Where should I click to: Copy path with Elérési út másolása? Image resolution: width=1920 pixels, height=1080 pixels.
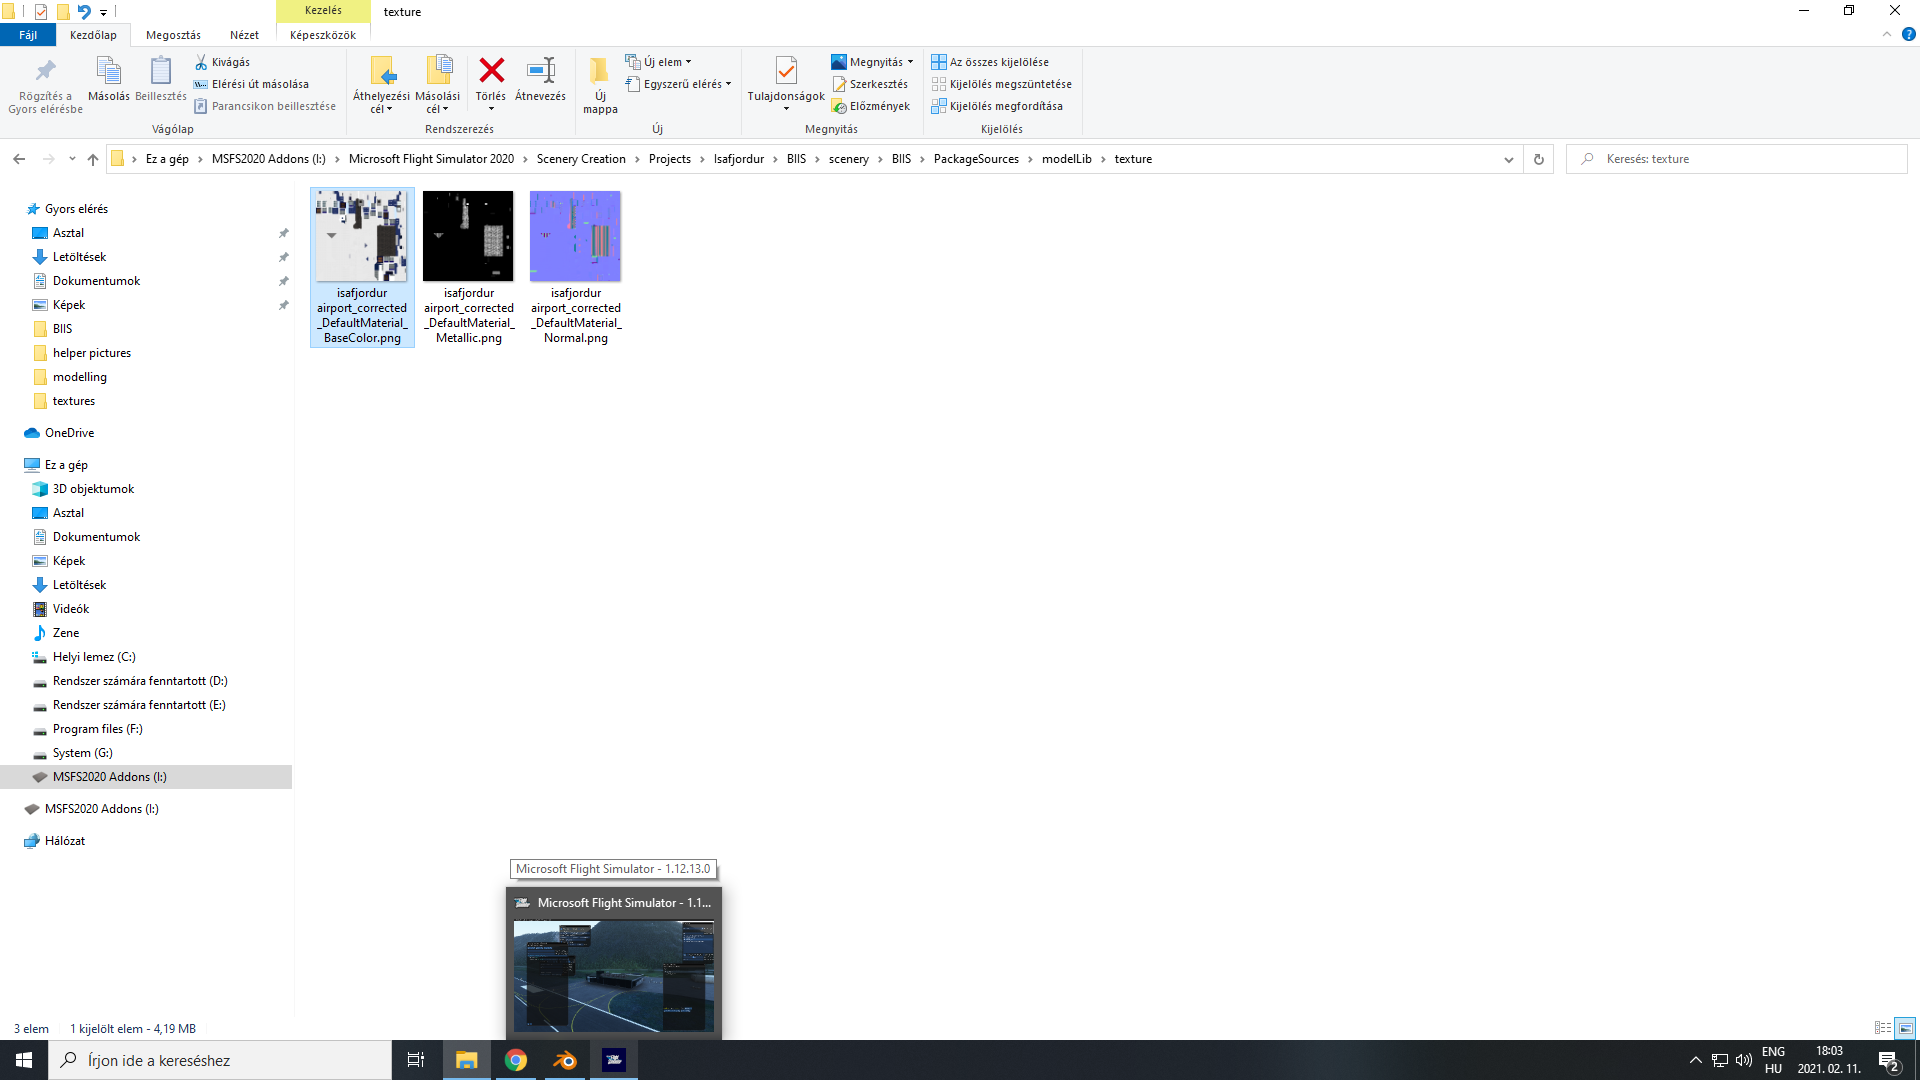click(x=251, y=84)
